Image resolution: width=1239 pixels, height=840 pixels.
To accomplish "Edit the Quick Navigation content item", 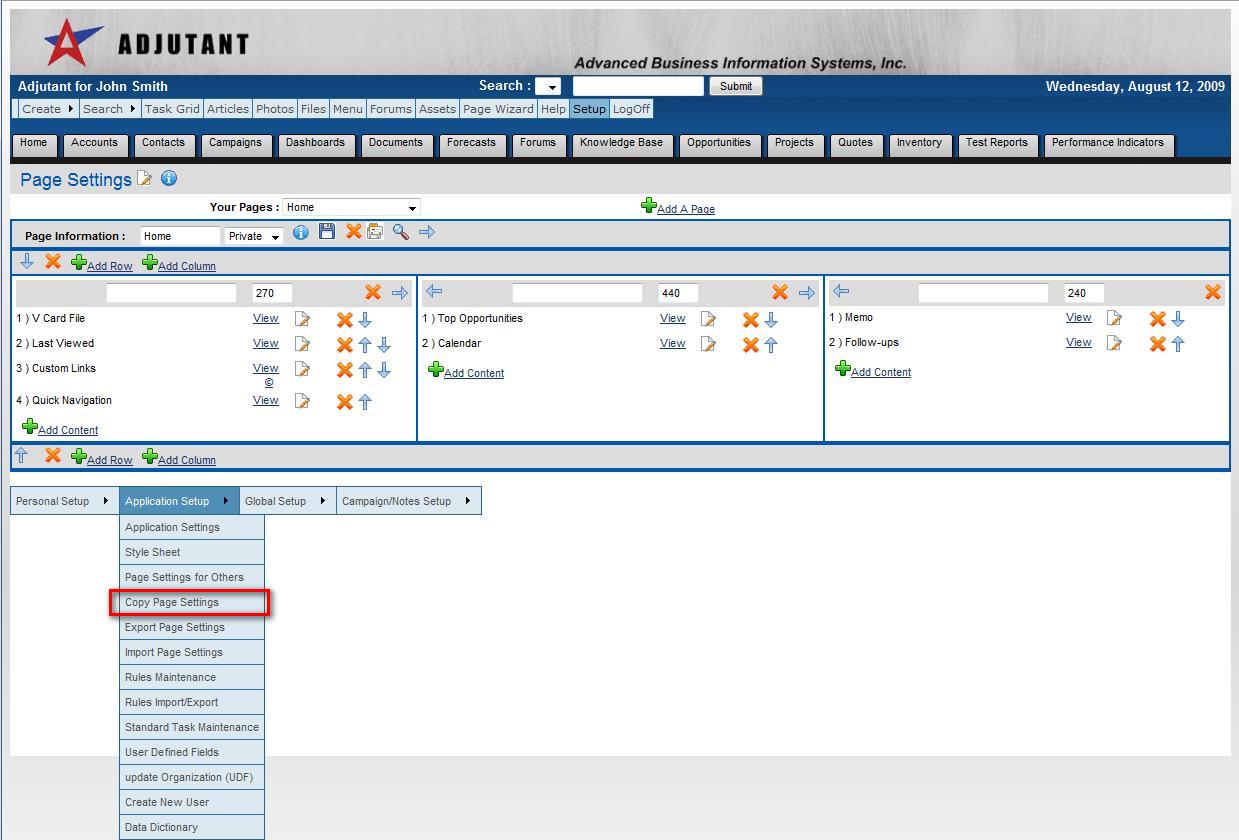I will [x=302, y=401].
